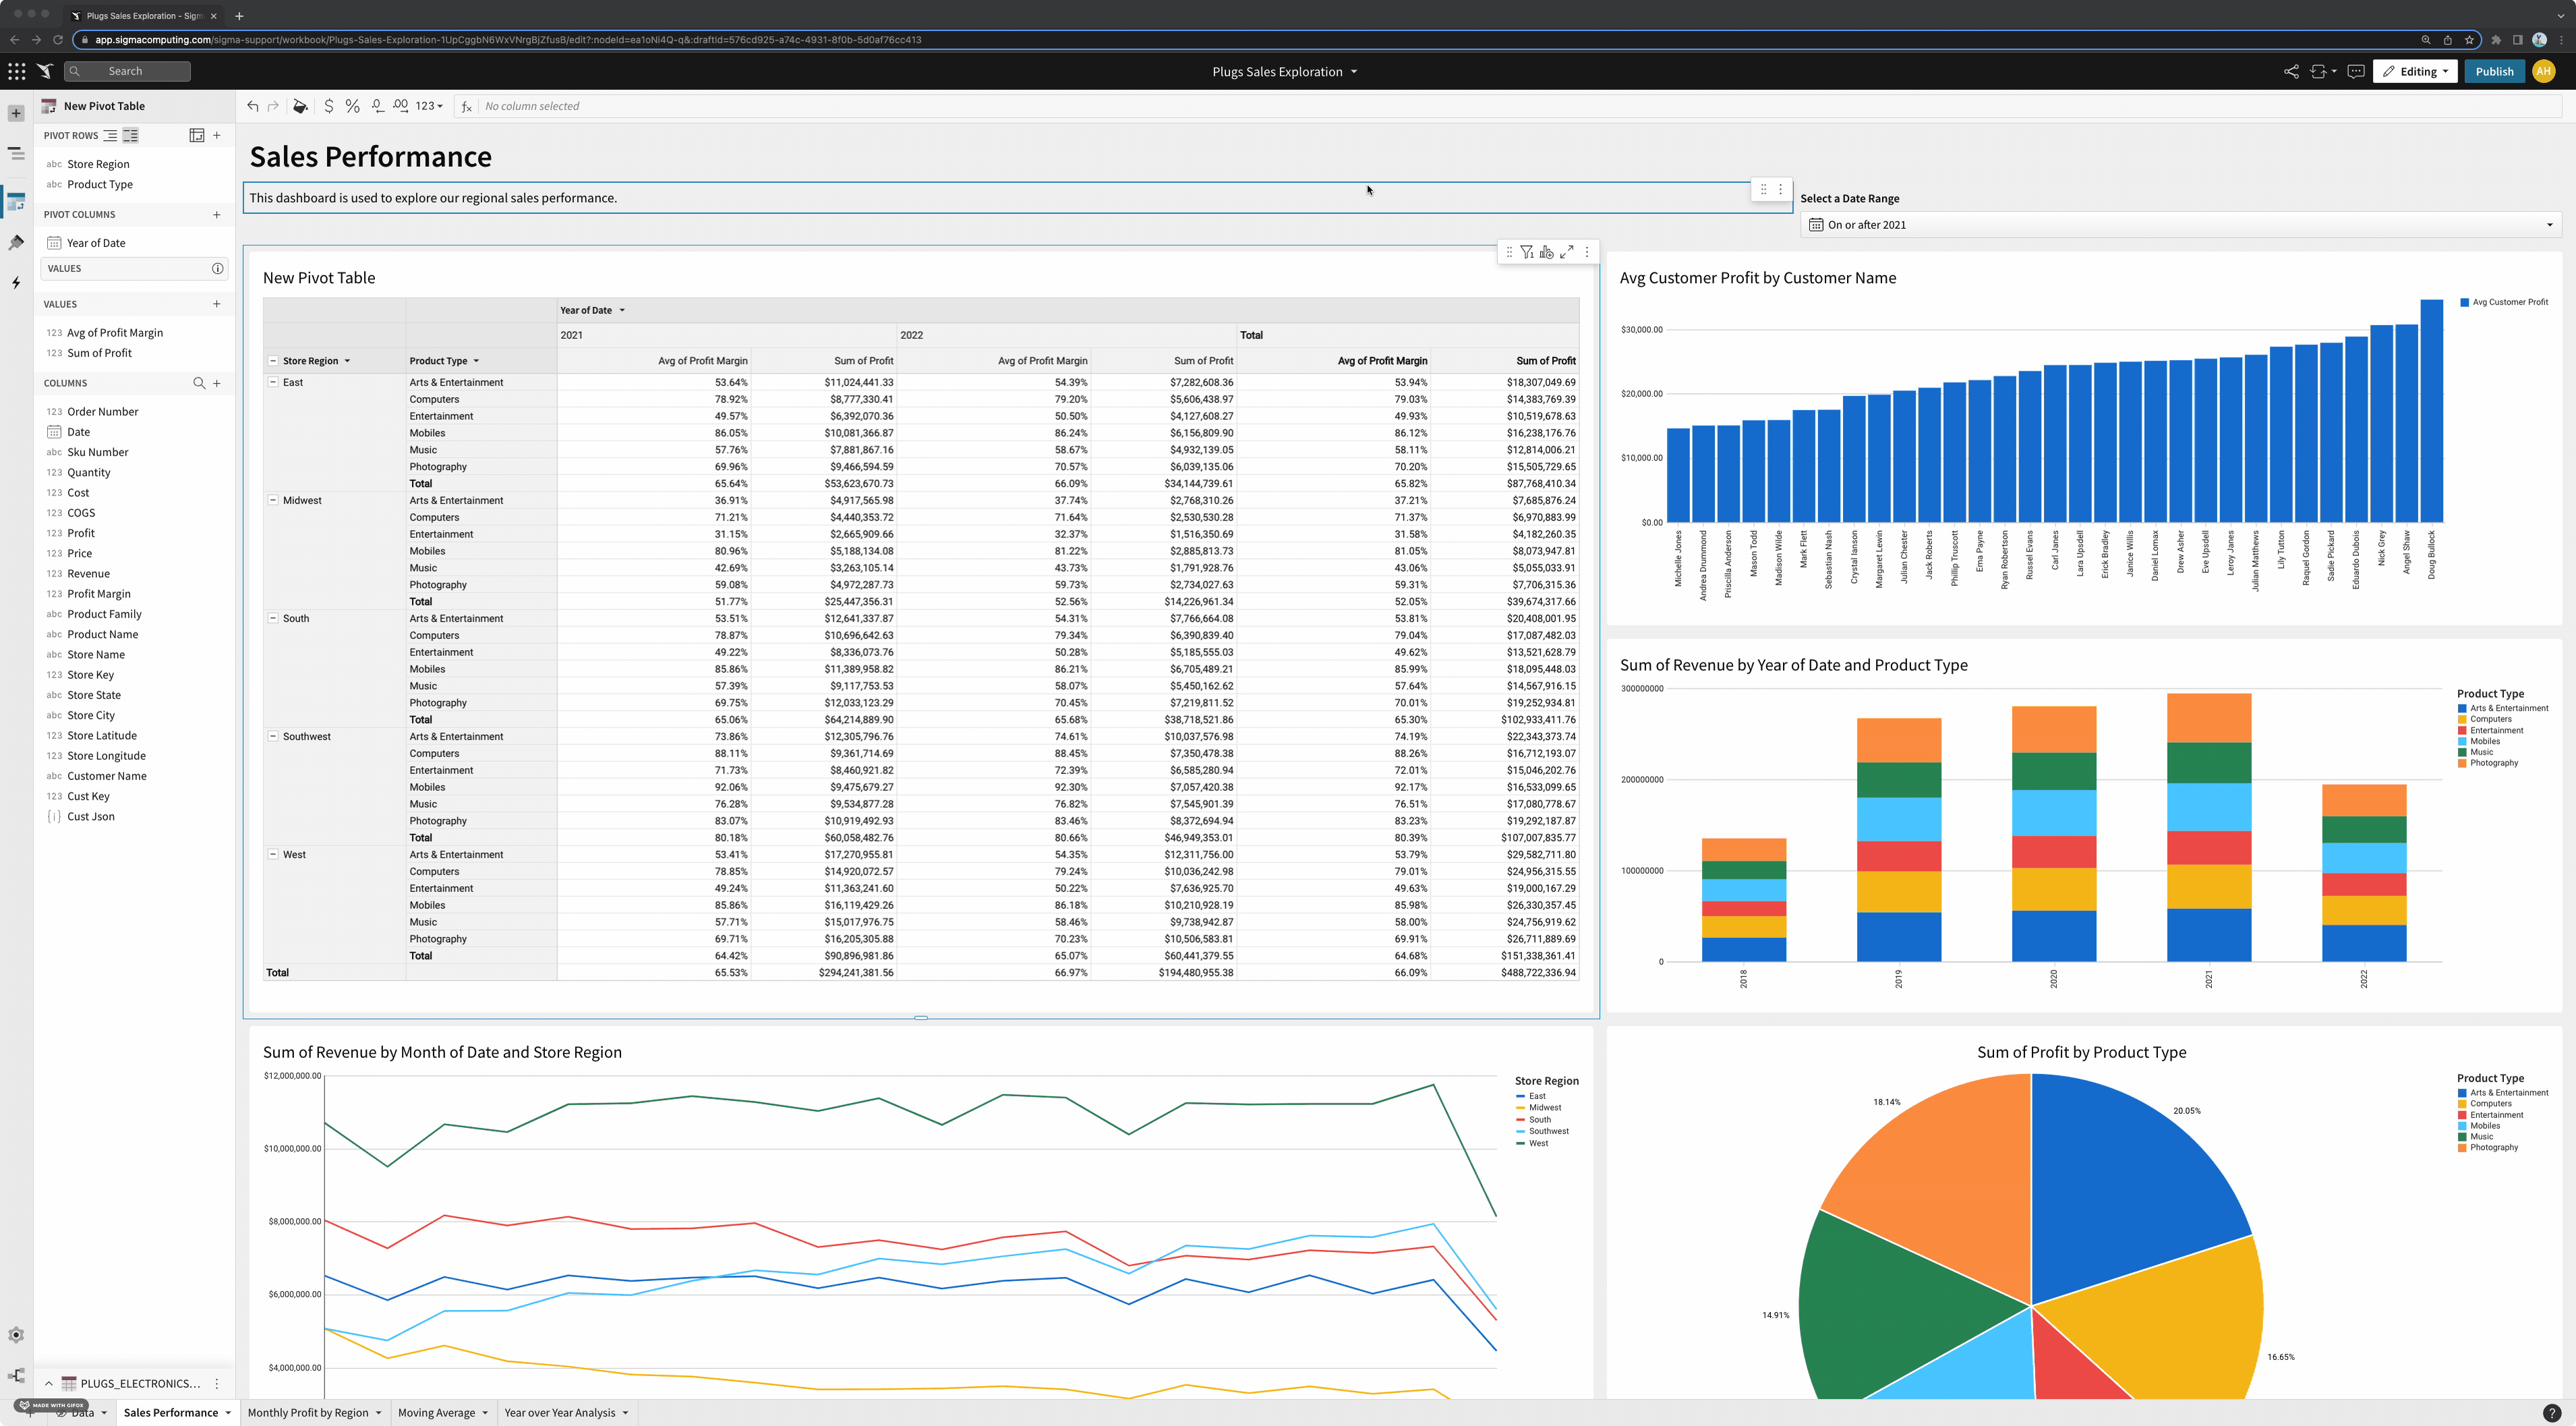Switch to the Monthly Profit by Region tab
This screenshot has height=1426, width=2576.
(308, 1412)
